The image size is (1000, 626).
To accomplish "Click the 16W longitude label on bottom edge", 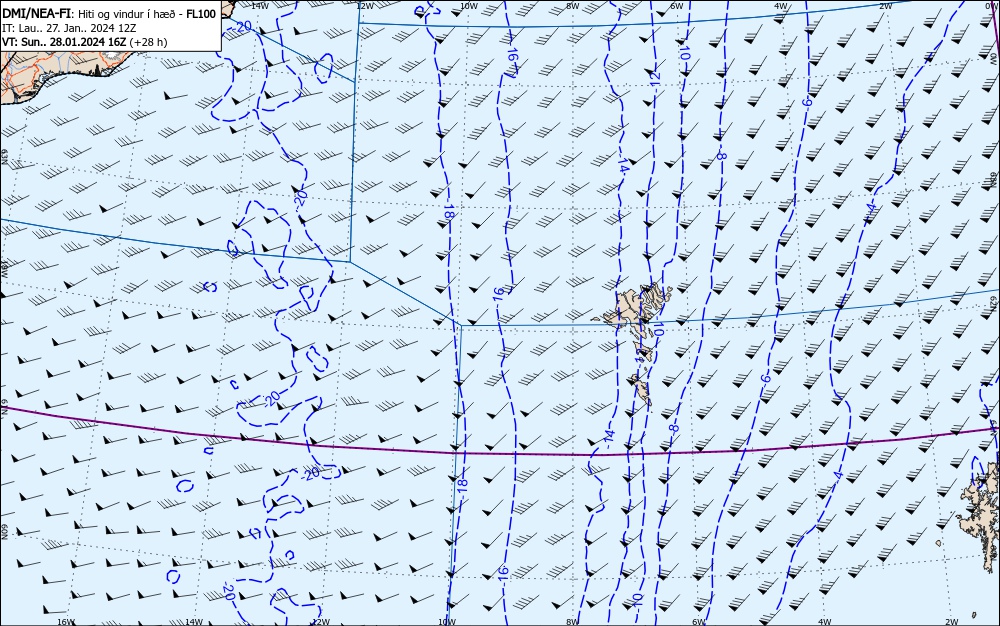I will [x=66, y=622].
